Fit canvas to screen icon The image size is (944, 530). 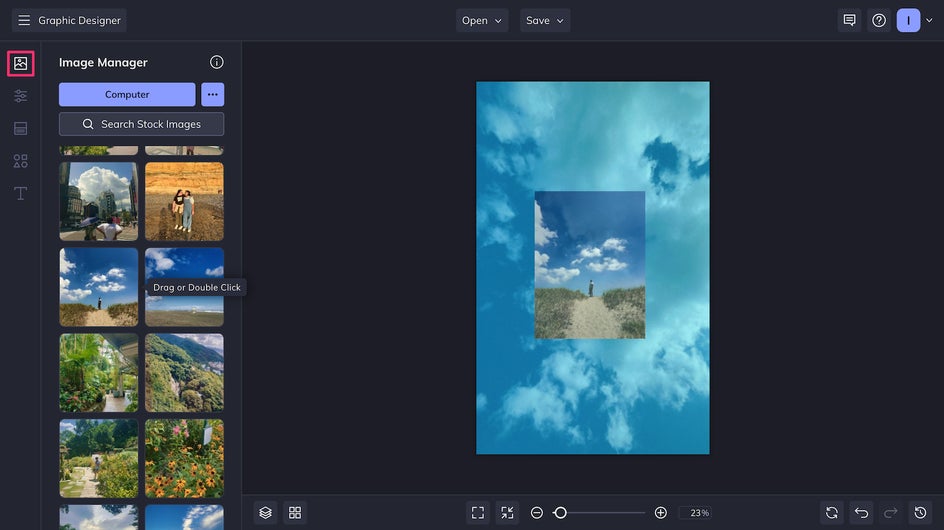[x=478, y=513]
